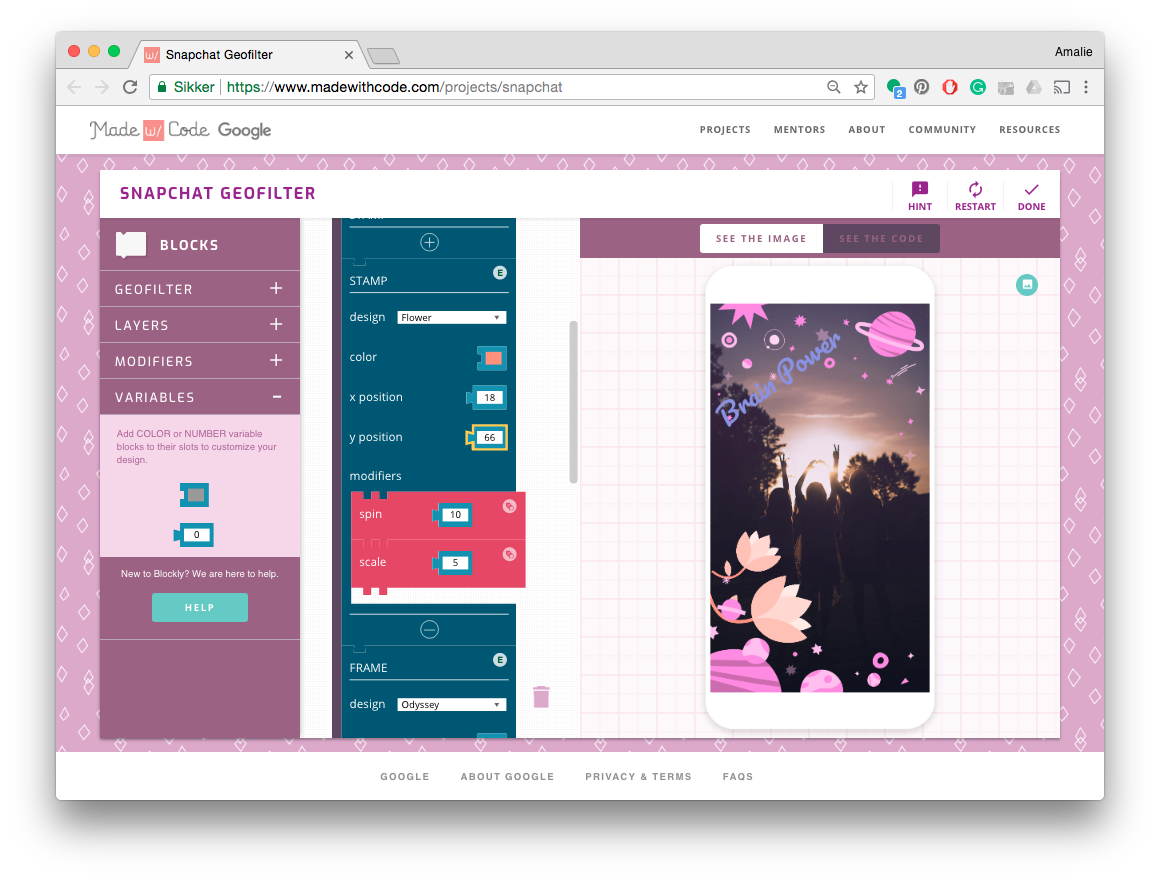Switch to the SEE THE IMAGE tab
This screenshot has width=1160, height=880.
[x=761, y=239]
